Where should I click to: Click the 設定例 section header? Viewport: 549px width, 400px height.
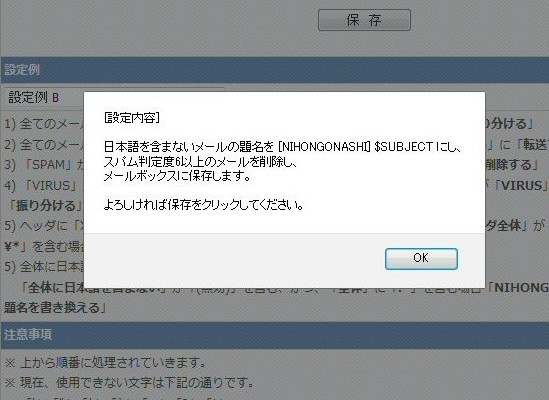click(274, 70)
